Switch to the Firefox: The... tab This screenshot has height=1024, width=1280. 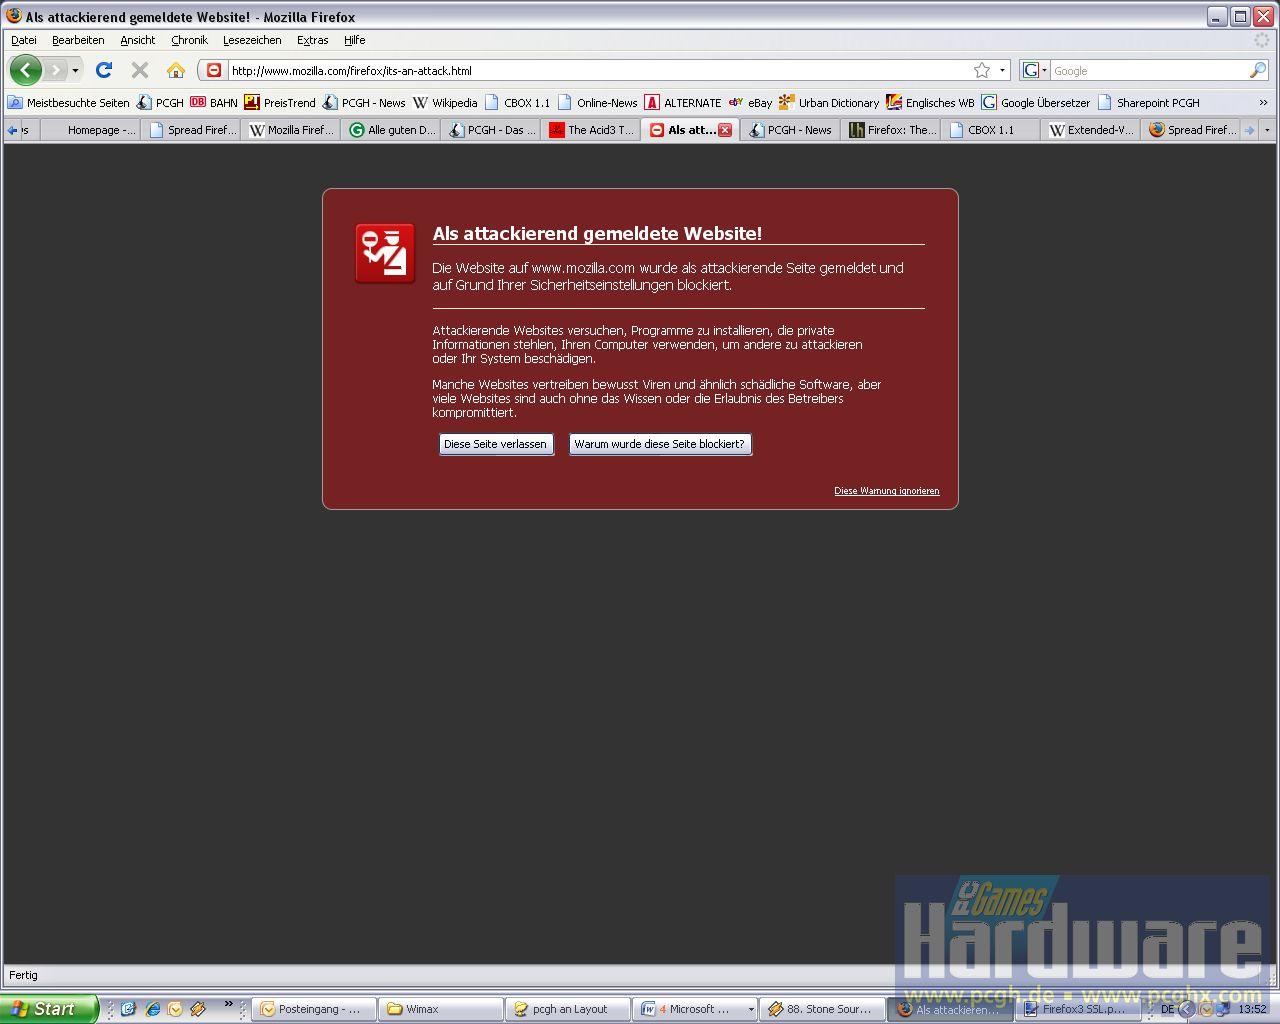point(891,130)
